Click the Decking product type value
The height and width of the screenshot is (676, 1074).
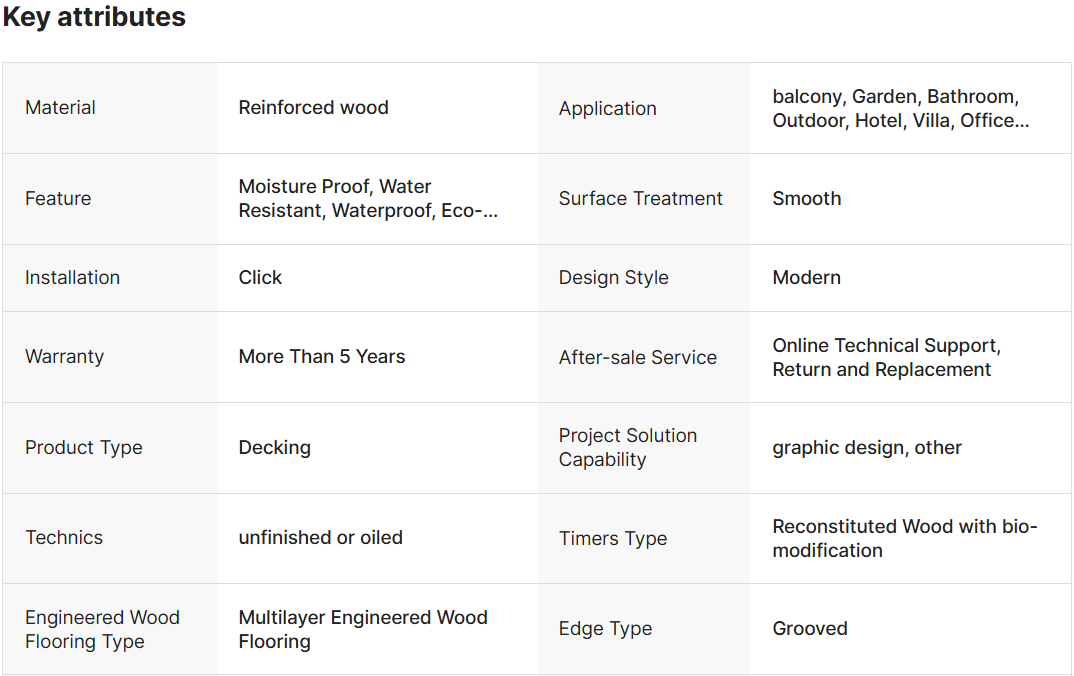pyautogui.click(x=274, y=448)
